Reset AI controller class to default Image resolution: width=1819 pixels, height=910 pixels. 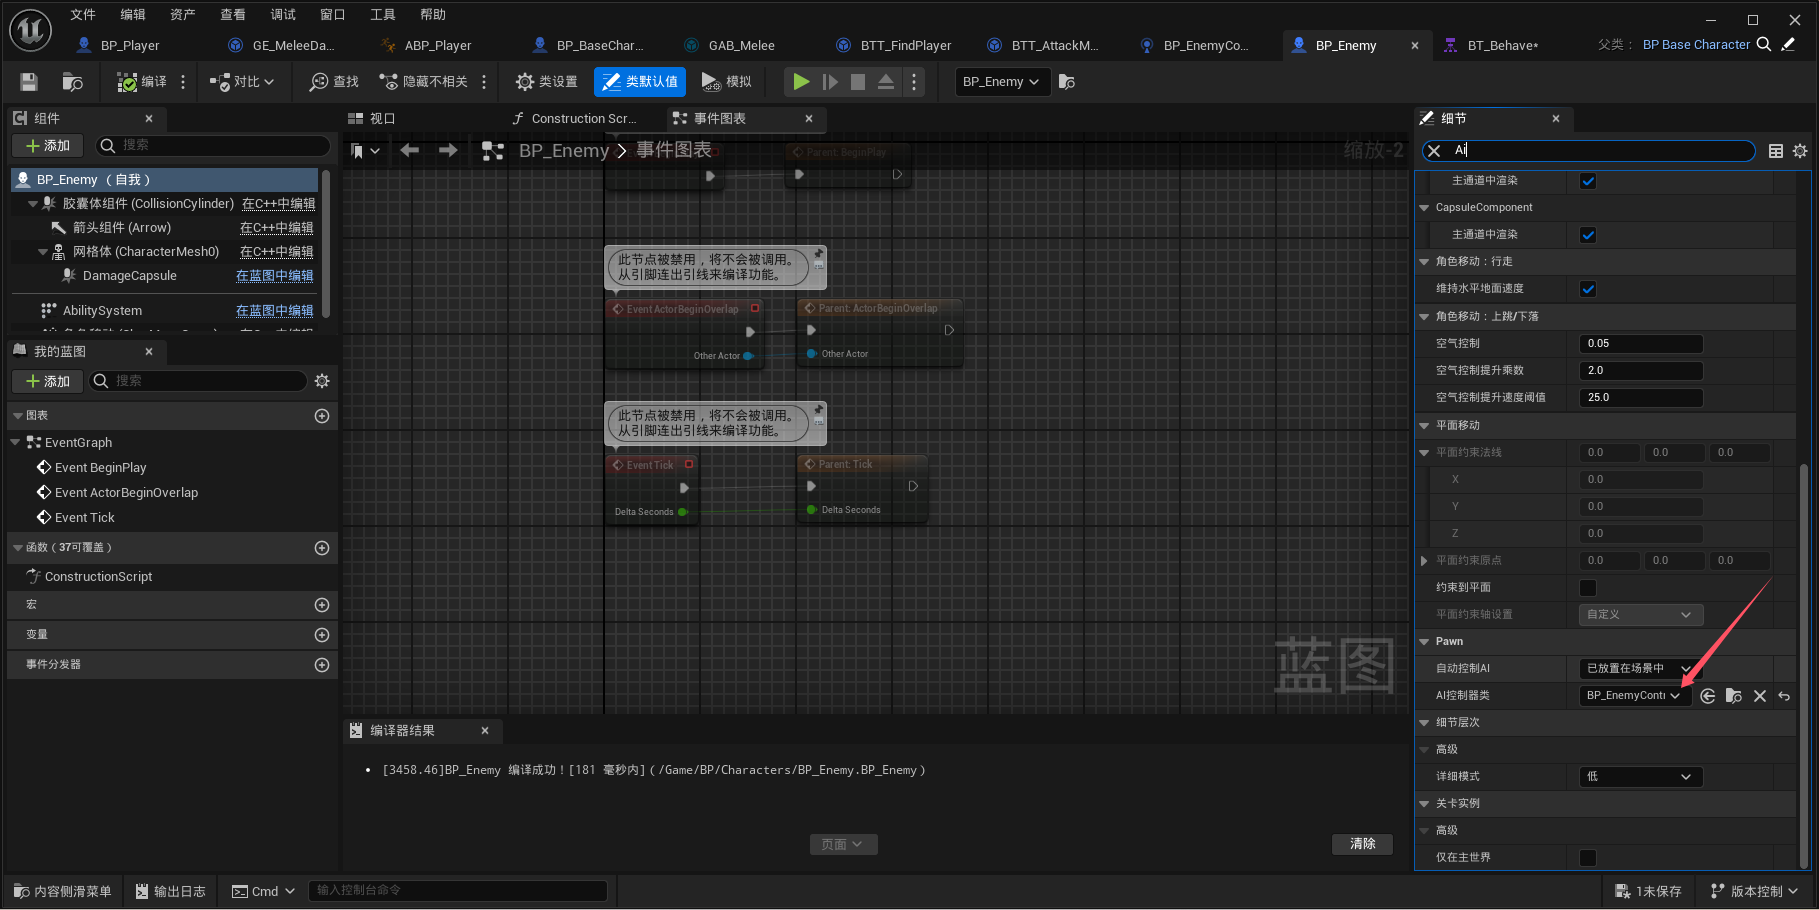1784,696
